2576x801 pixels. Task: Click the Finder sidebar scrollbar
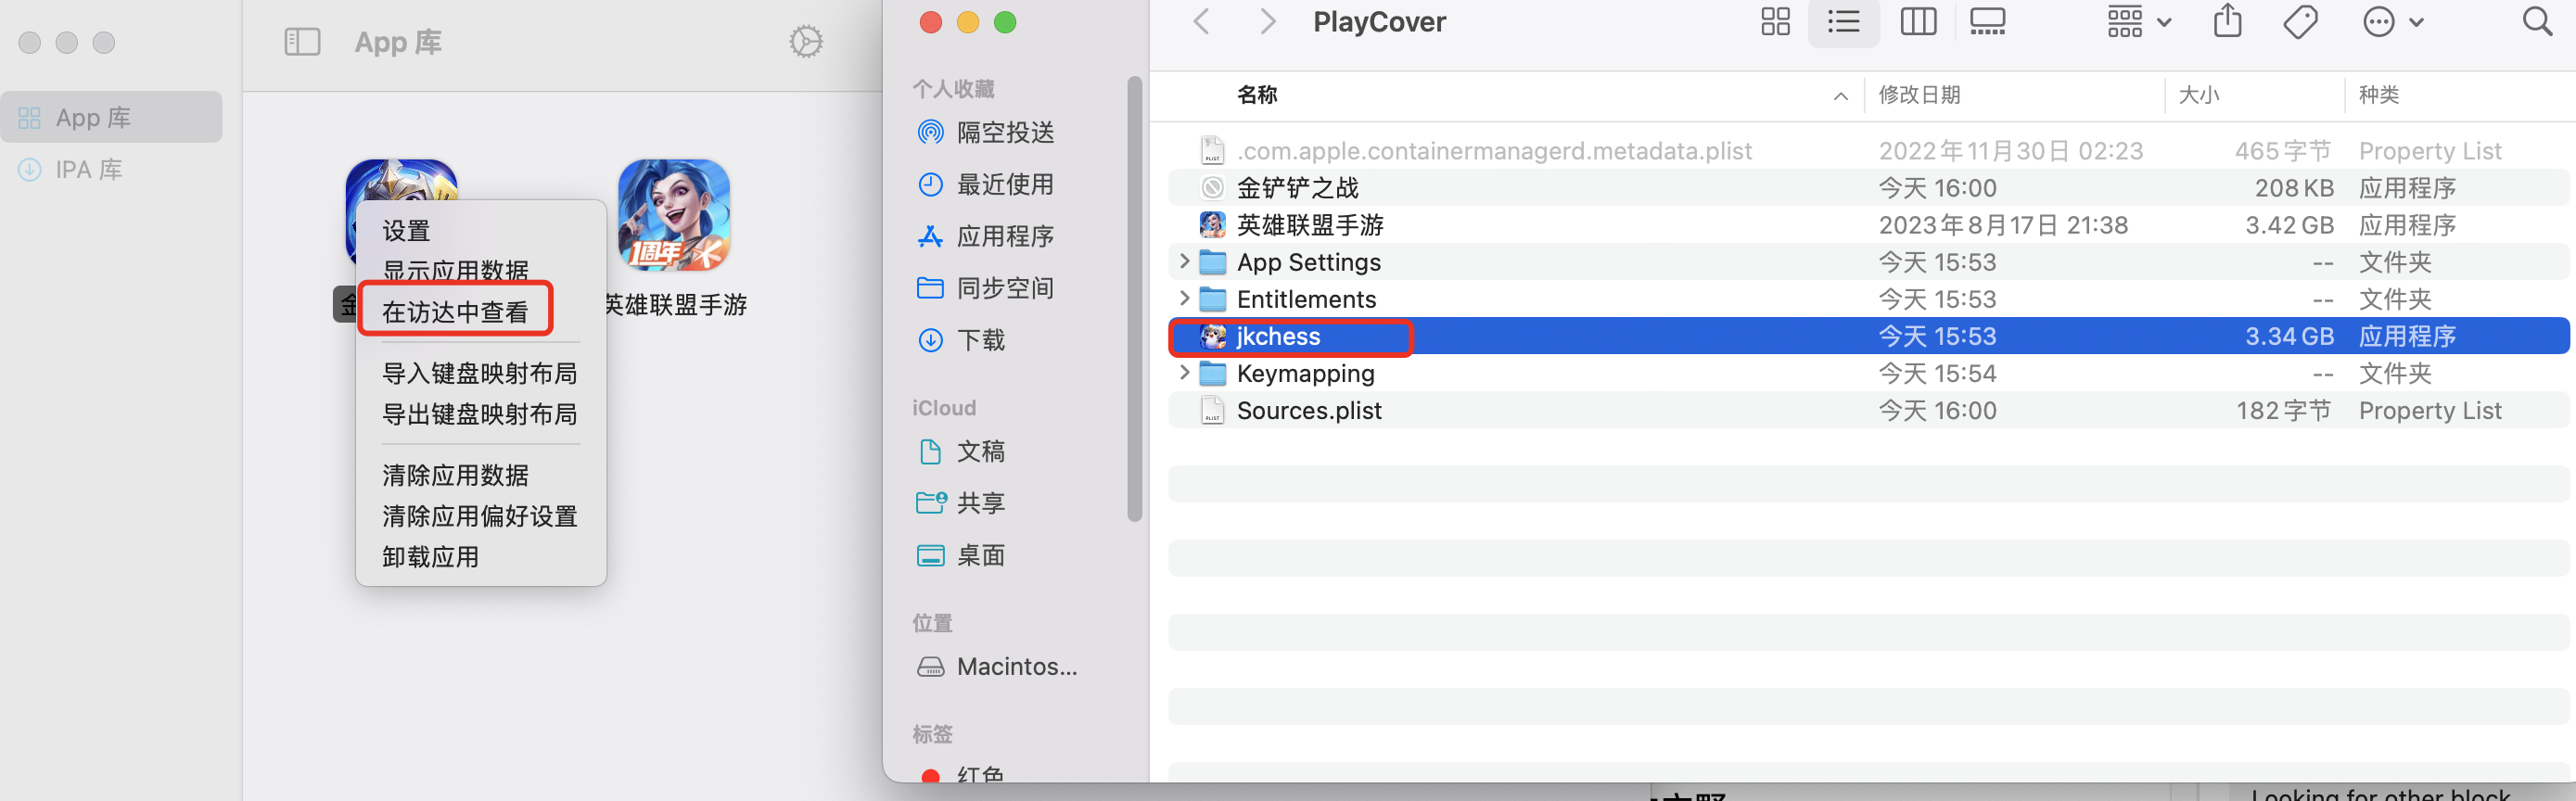[x=1134, y=300]
